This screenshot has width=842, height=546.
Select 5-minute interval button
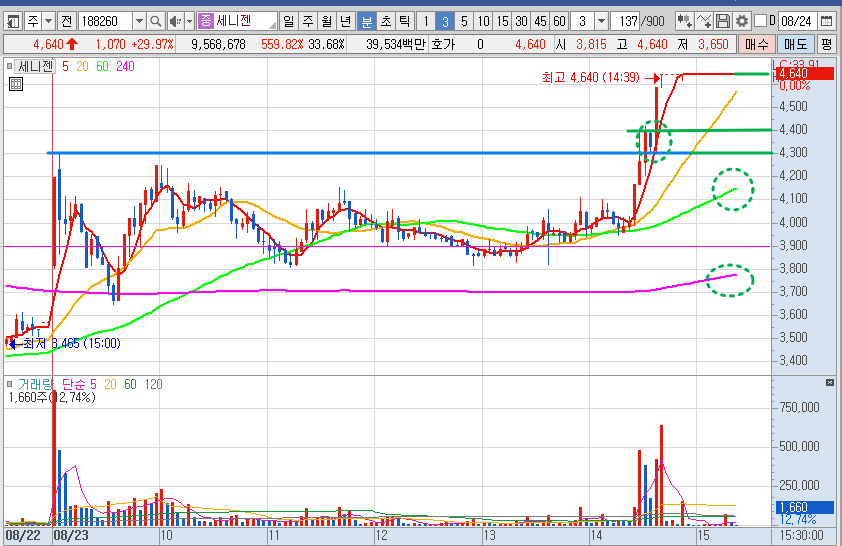tap(464, 21)
